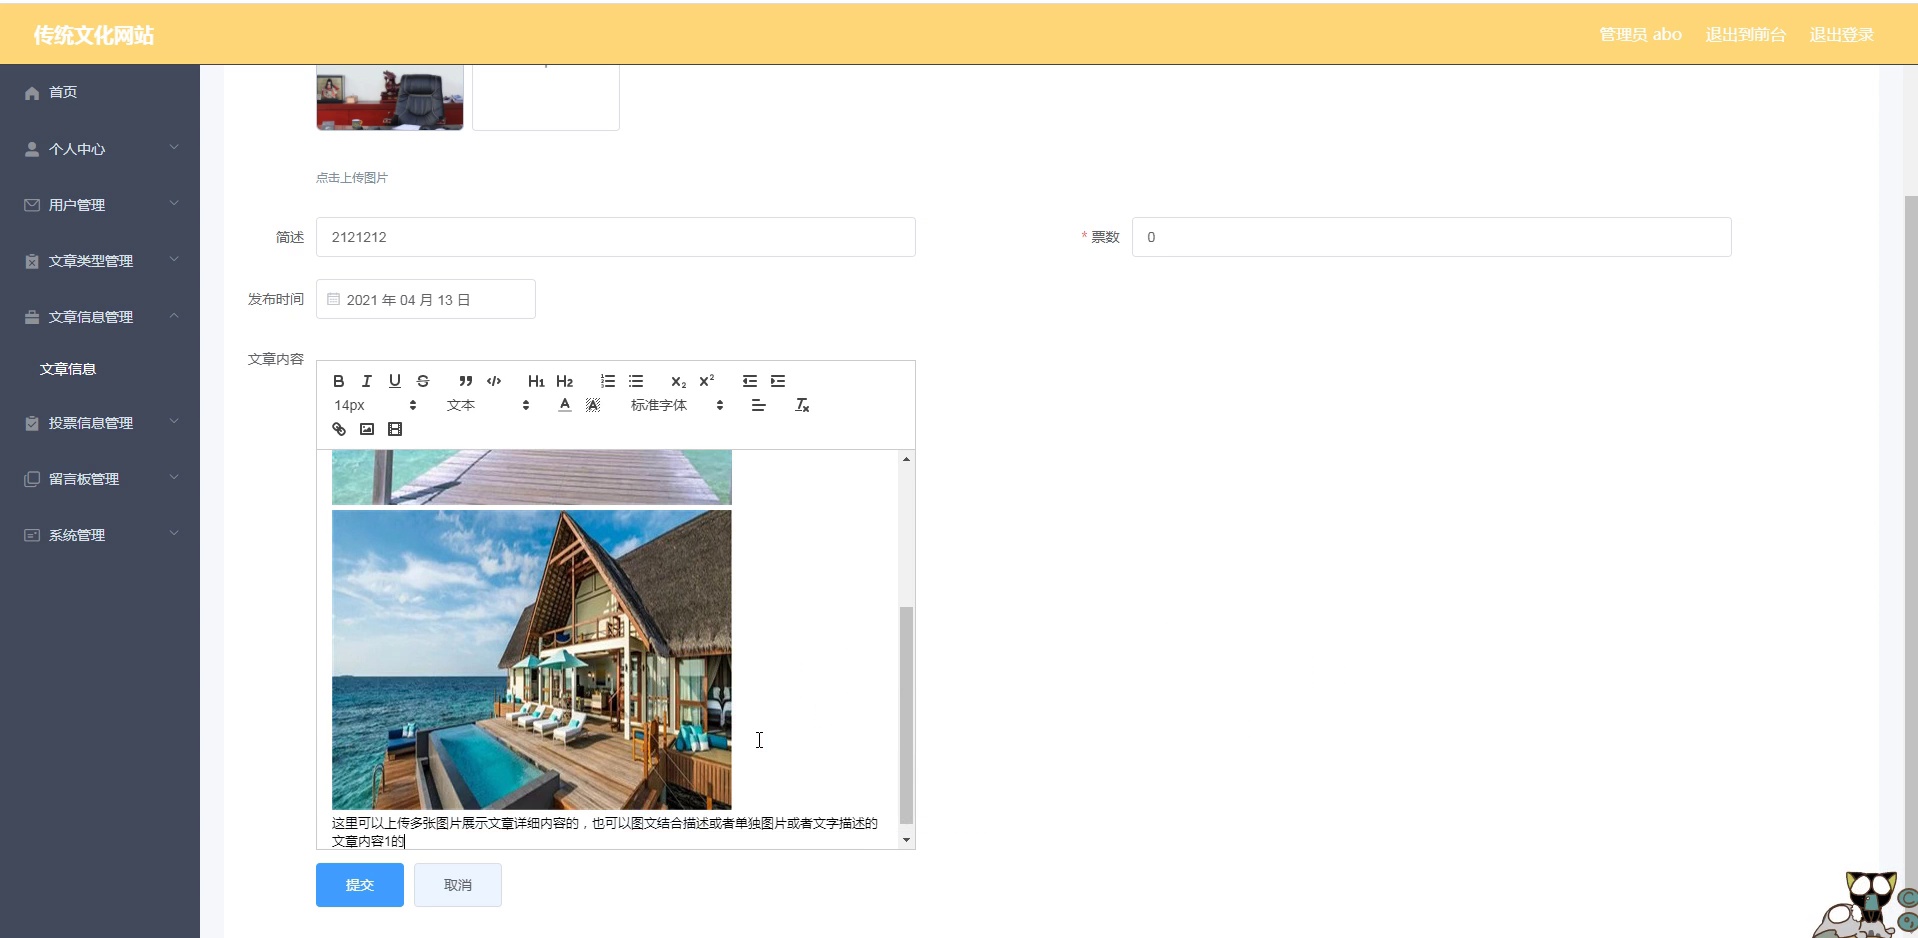
Task: Click the 点击上传图片 hint text
Action: (x=352, y=178)
